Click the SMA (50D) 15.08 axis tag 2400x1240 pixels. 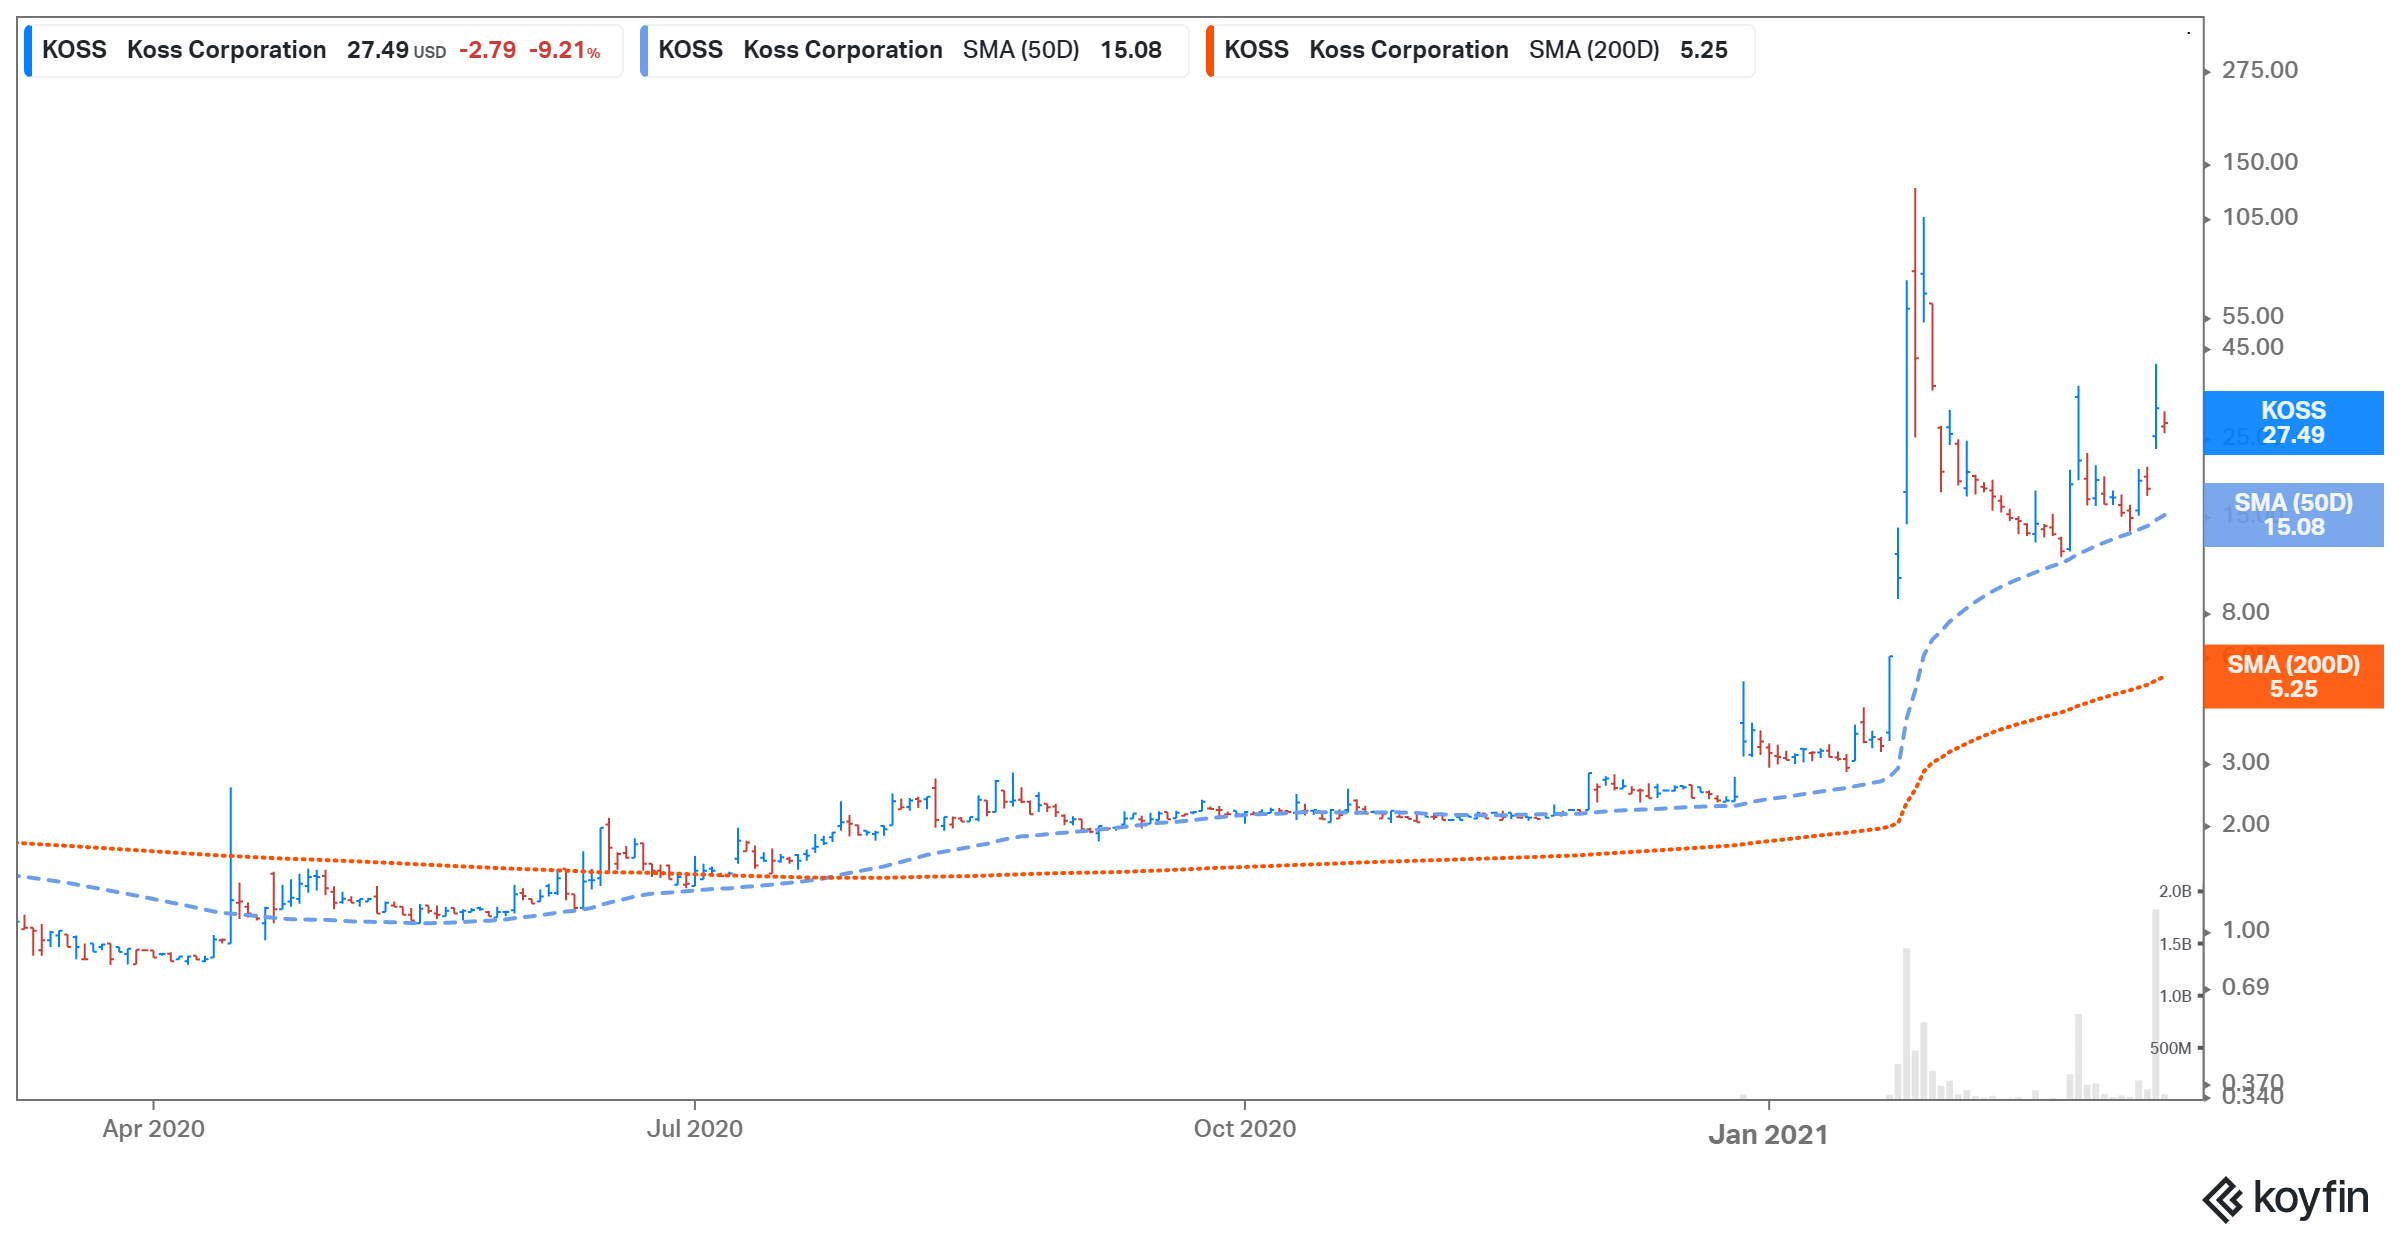2293,515
